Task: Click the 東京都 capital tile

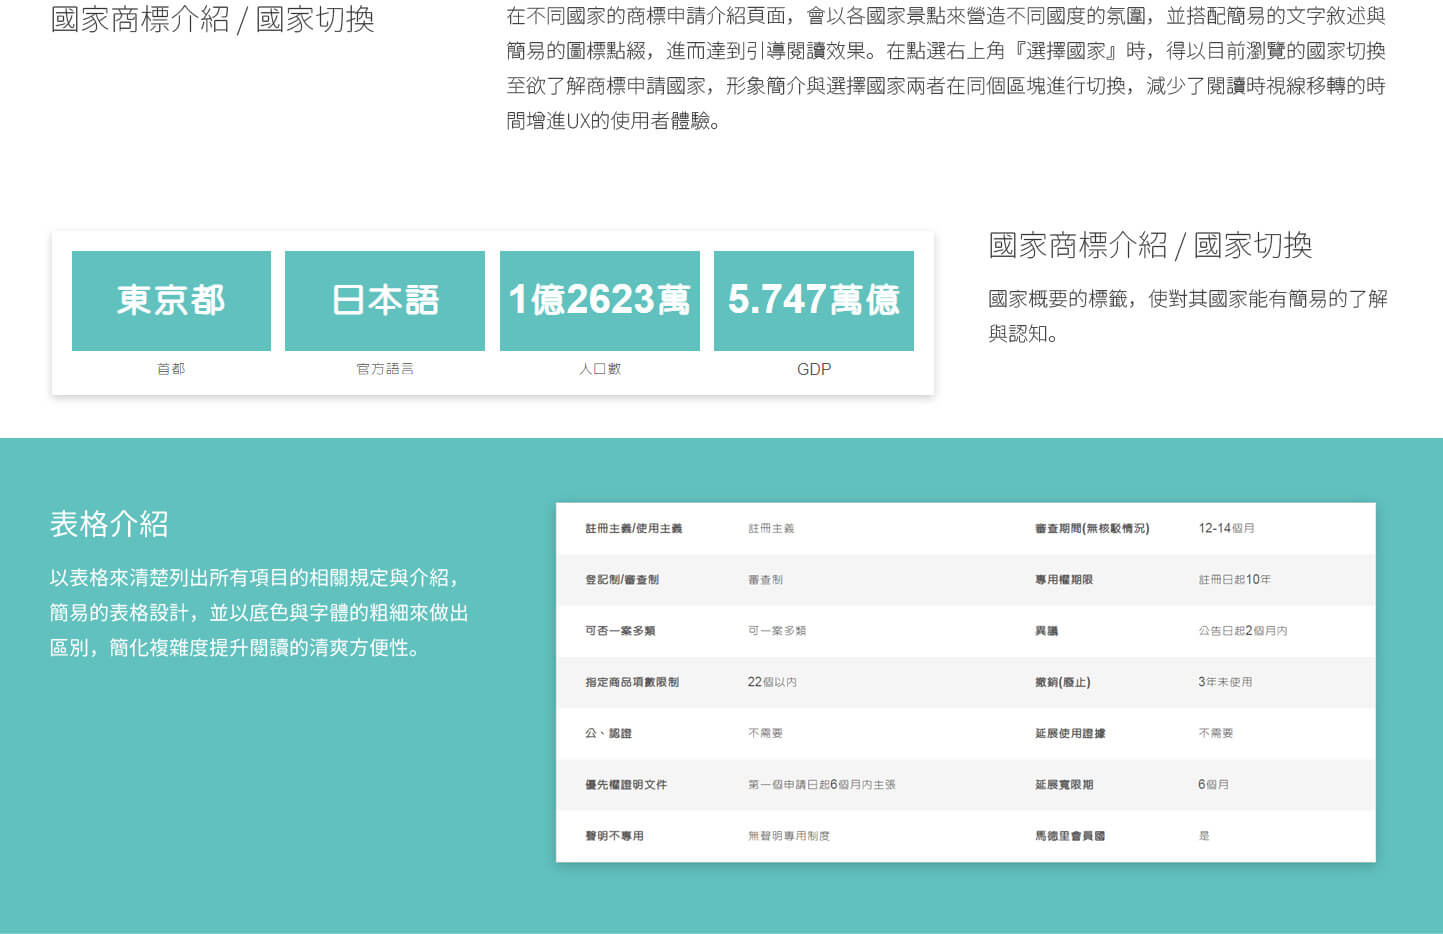Action: [170, 300]
